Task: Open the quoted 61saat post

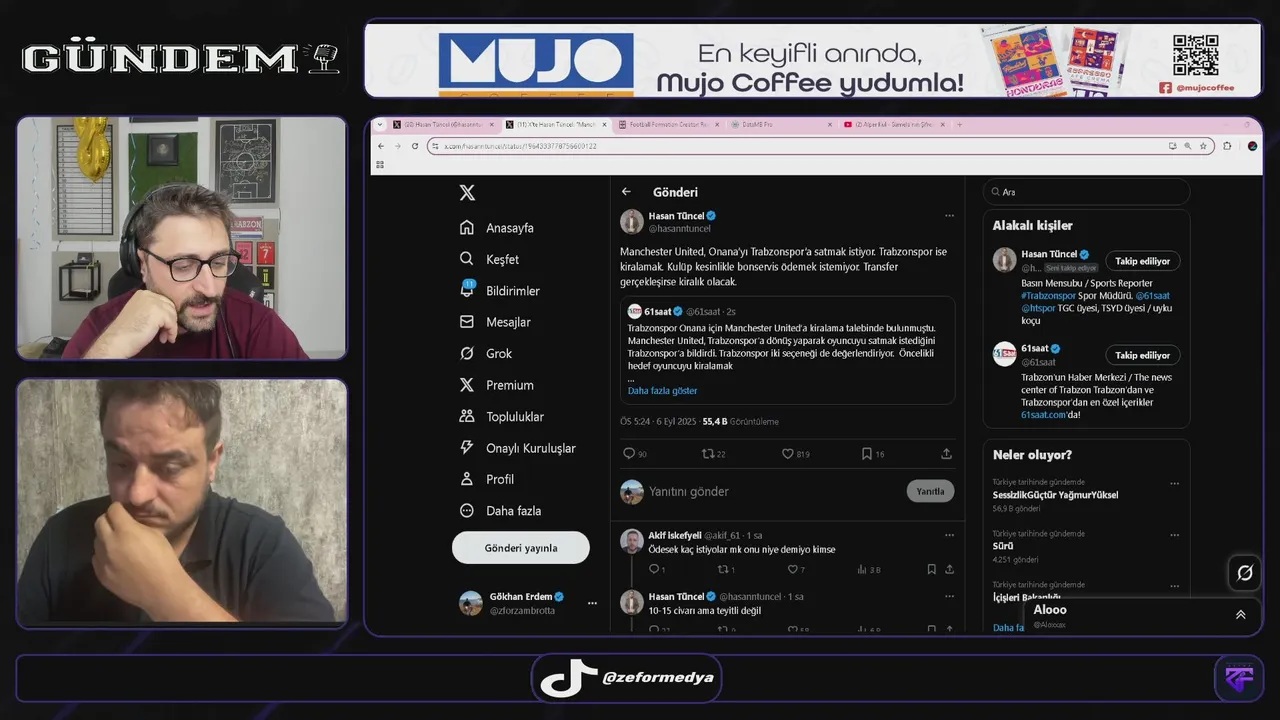Action: 787,350
